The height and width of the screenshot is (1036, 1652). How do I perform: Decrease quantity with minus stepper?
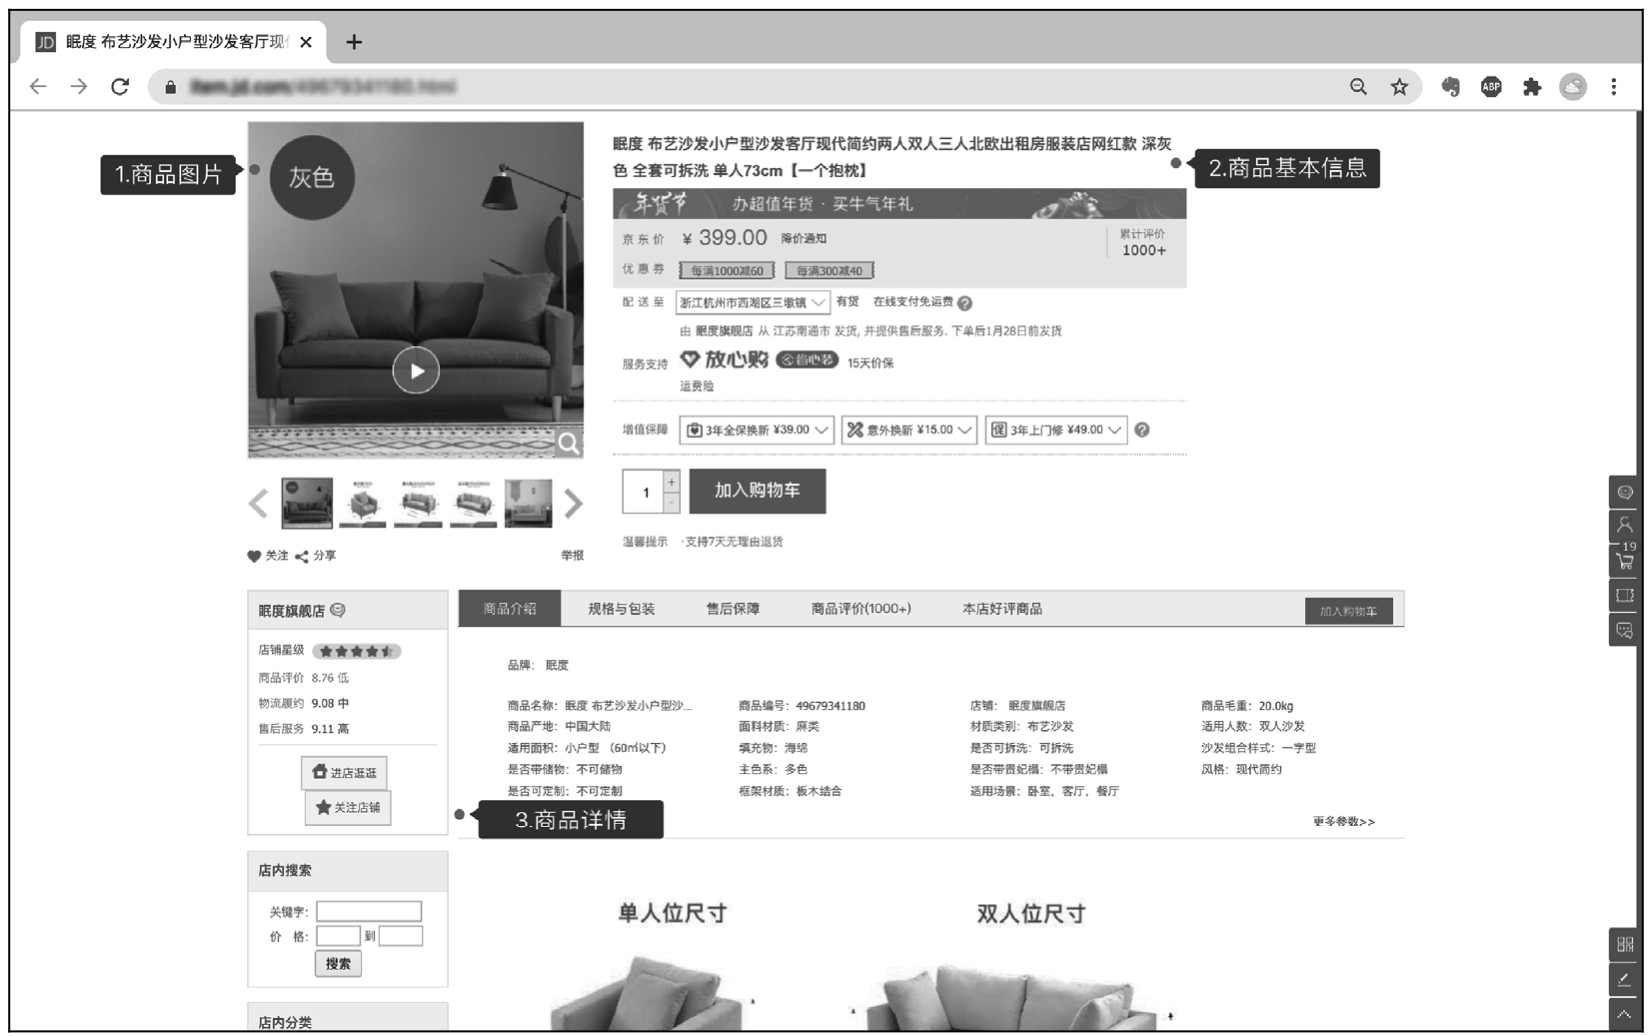point(671,503)
